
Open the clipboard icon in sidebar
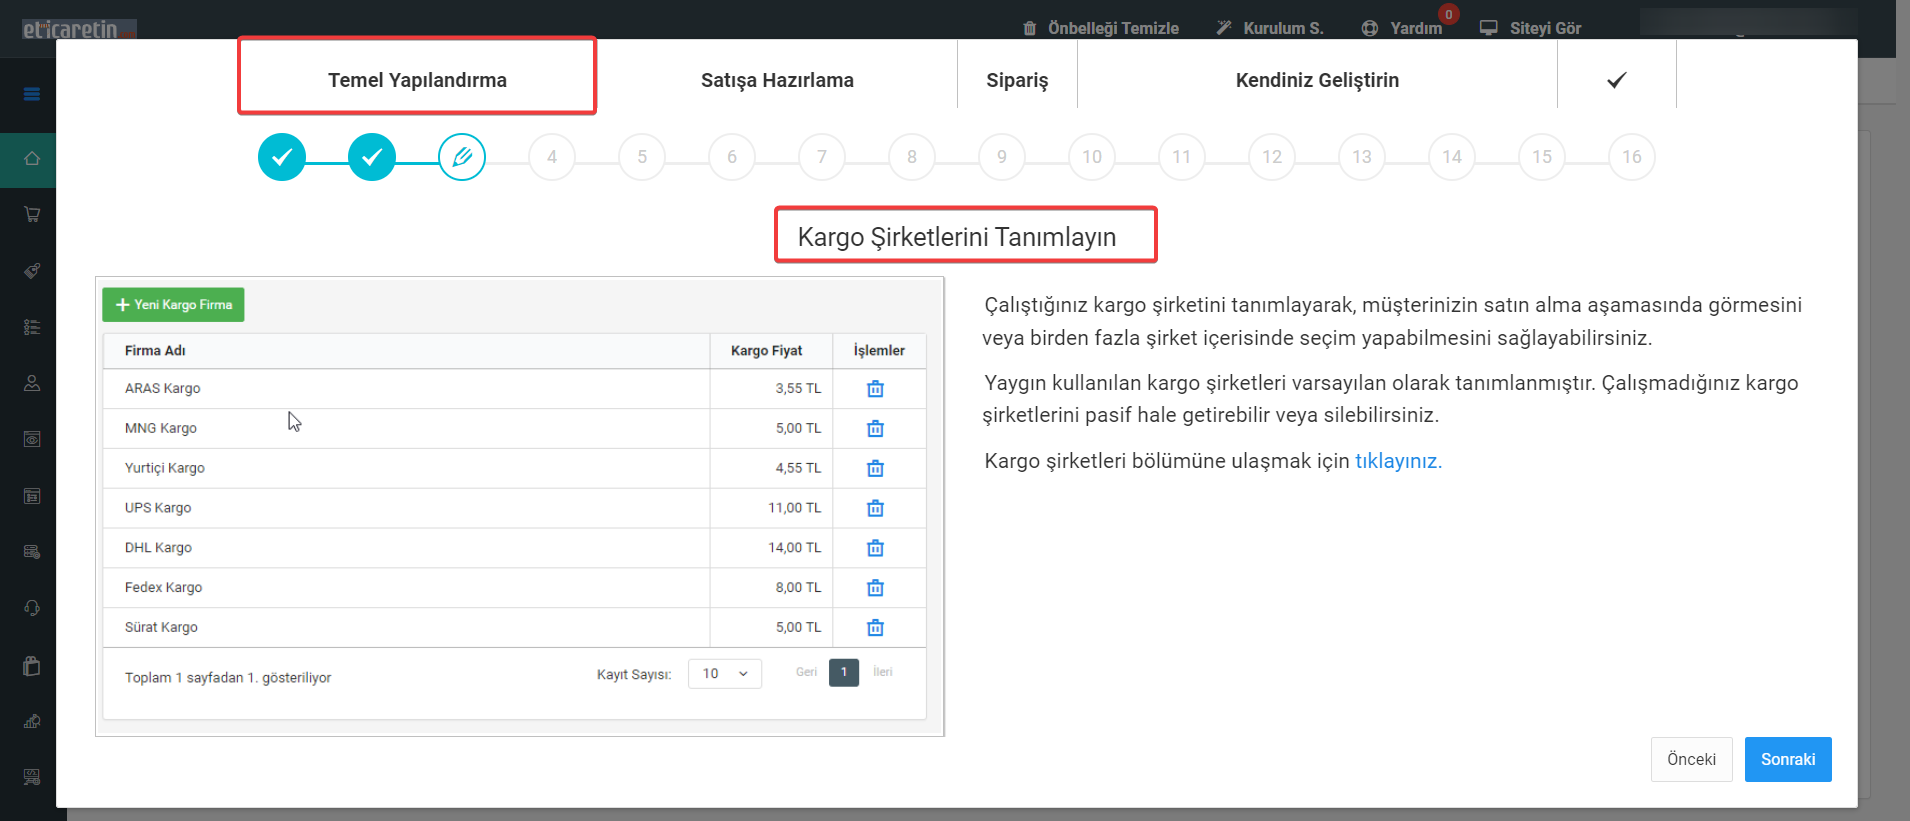pyautogui.click(x=32, y=666)
